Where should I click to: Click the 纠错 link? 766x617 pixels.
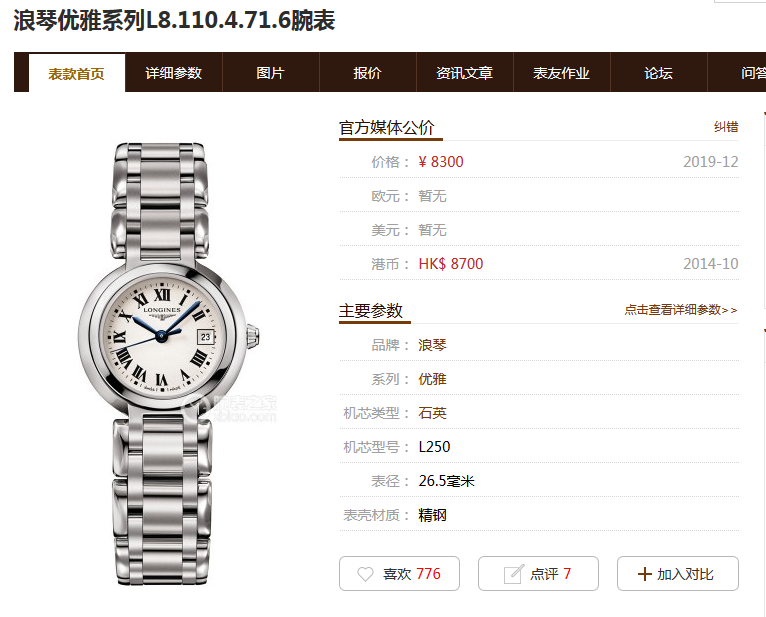[x=726, y=127]
